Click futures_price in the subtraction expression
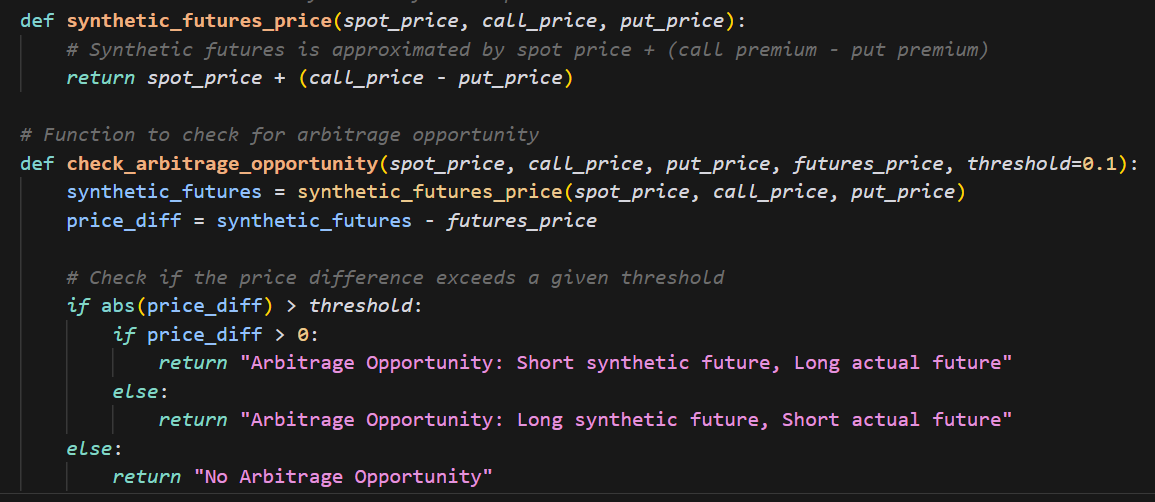Viewport: 1155px width, 502px height. [521, 220]
